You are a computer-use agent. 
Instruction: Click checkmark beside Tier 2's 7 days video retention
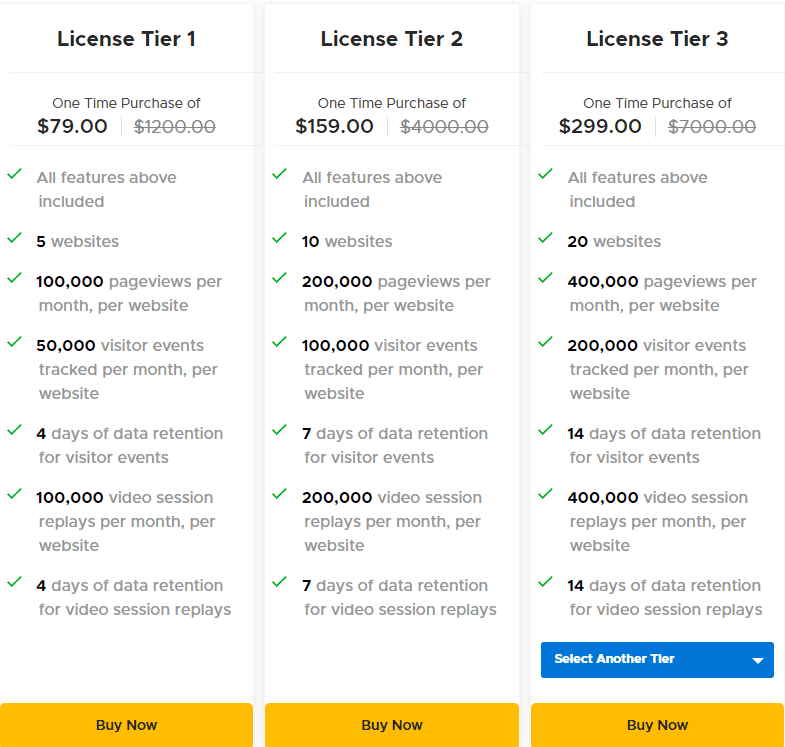click(280, 582)
